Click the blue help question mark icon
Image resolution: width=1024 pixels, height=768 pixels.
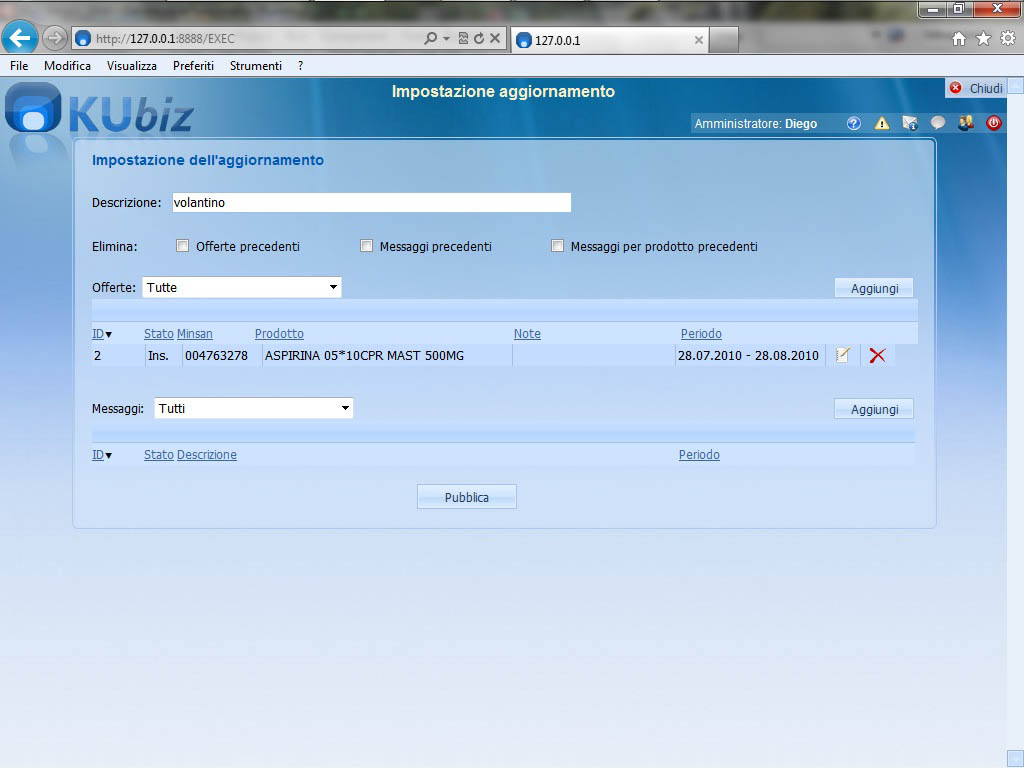[853, 124]
